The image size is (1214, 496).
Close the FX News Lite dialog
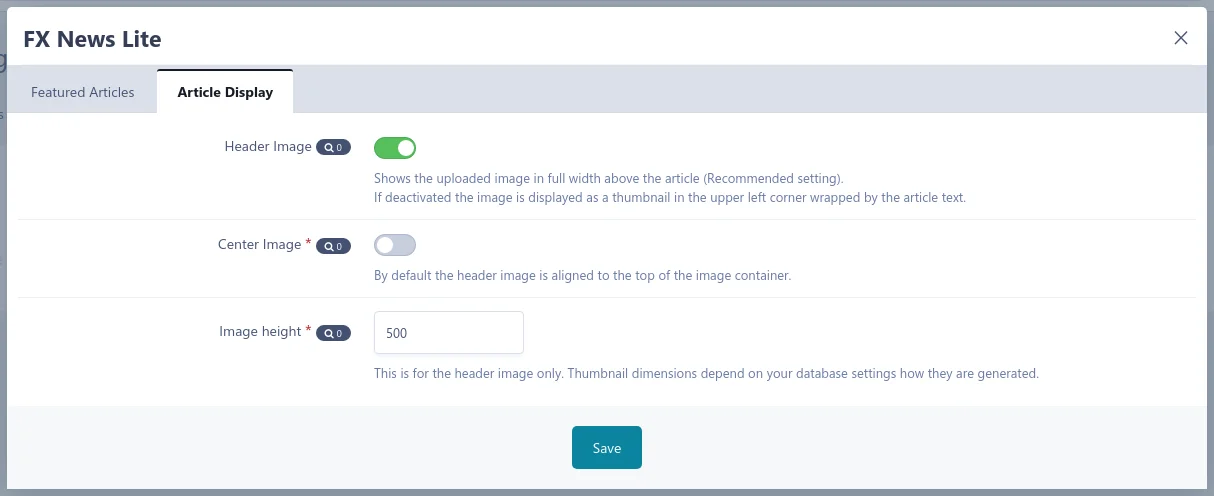(1181, 38)
